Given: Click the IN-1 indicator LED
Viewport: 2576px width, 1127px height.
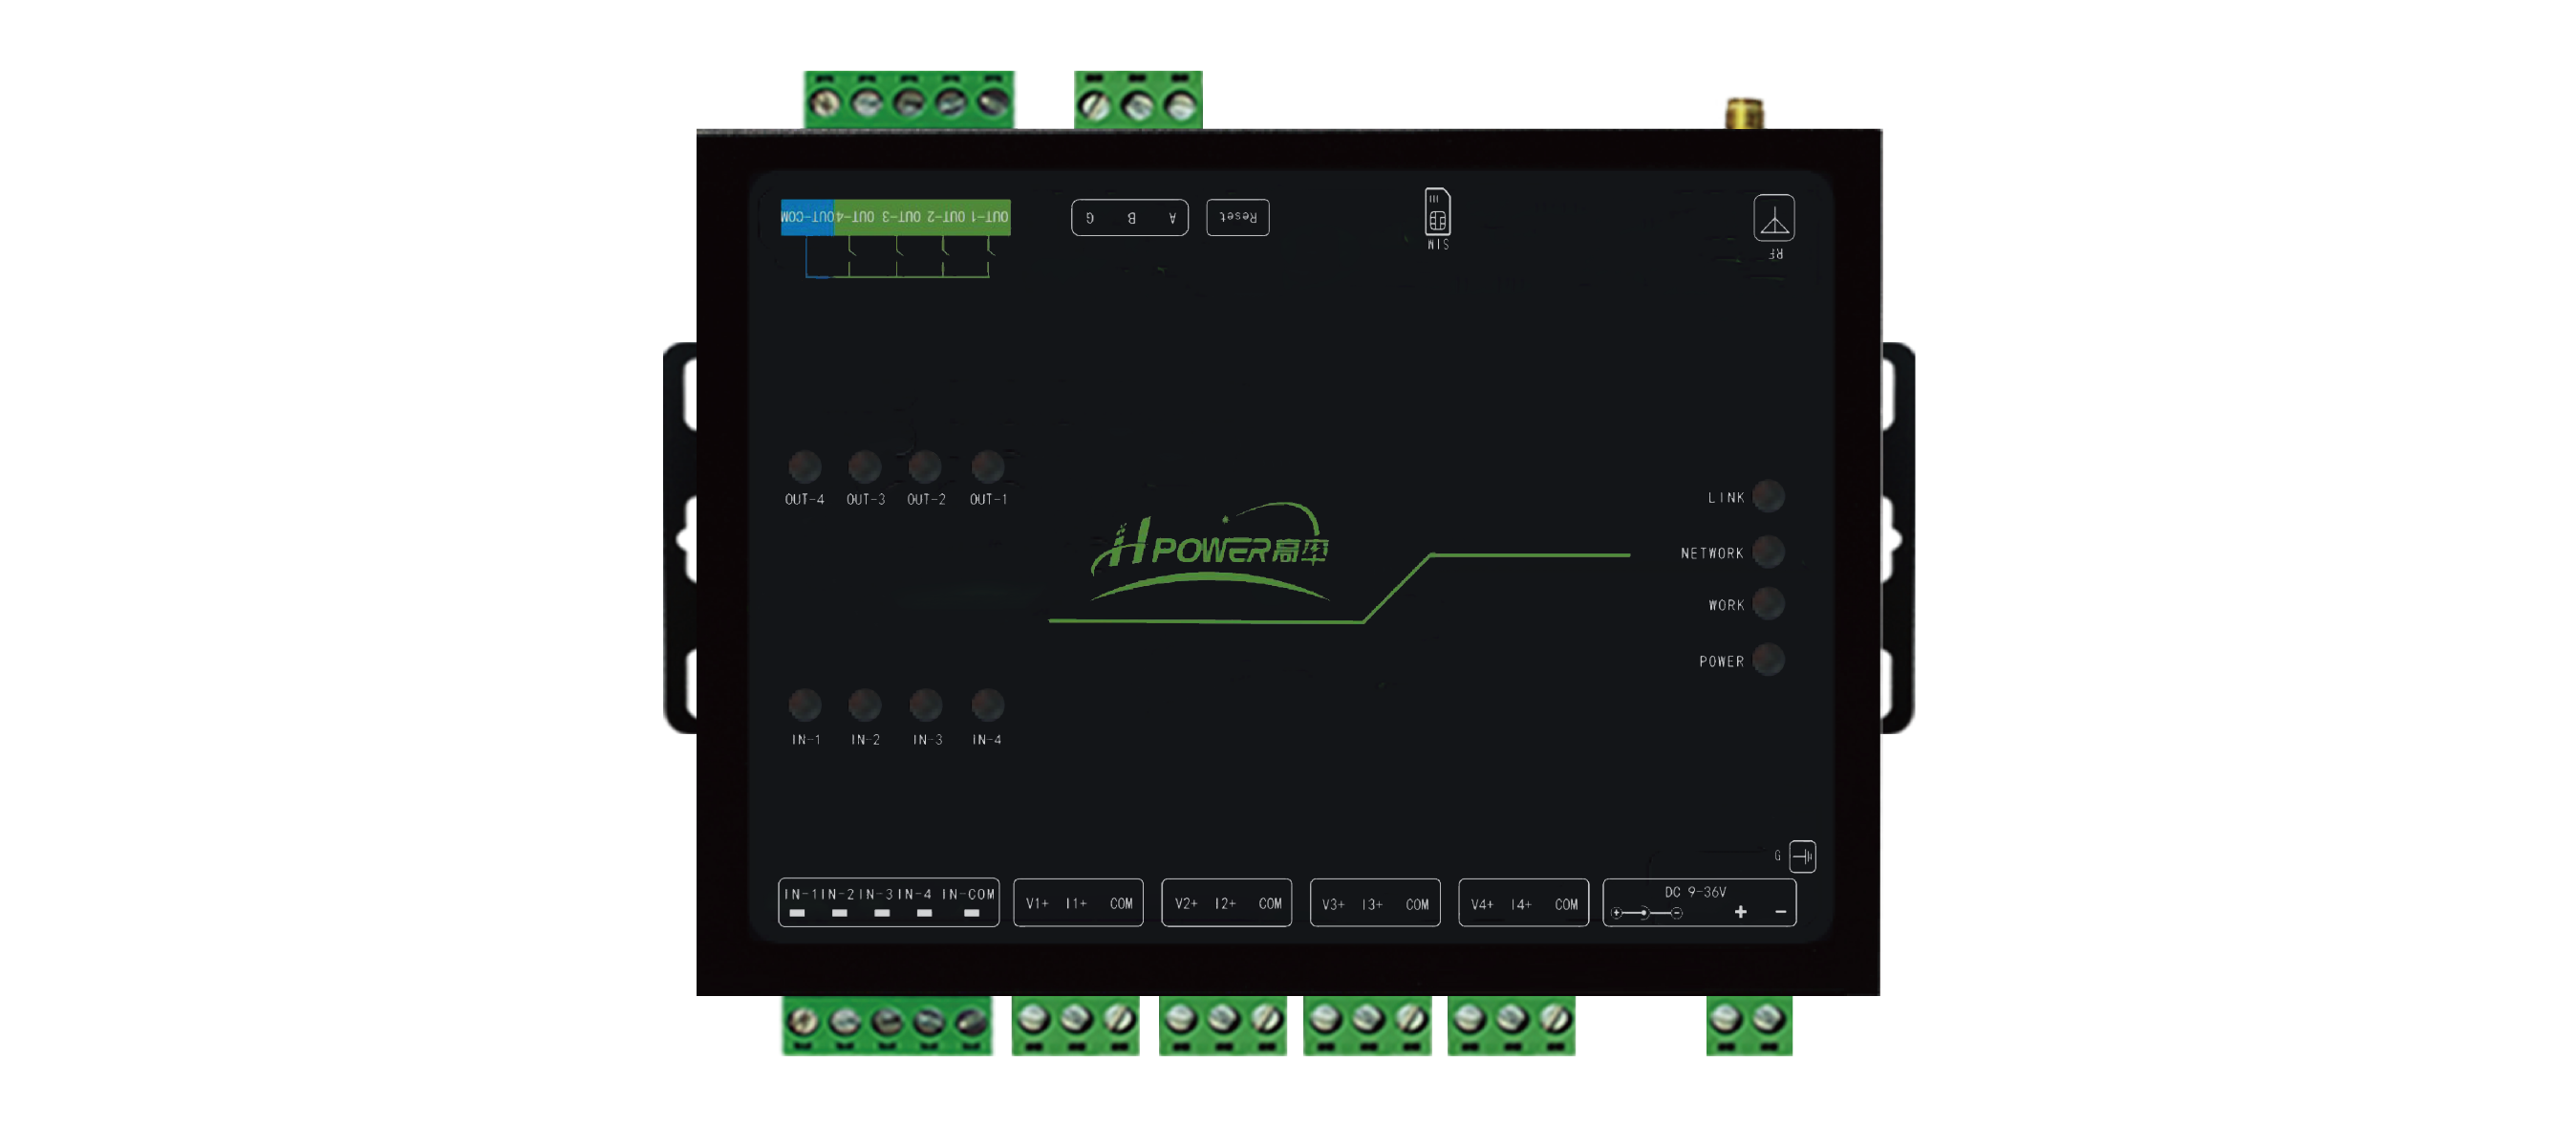Looking at the screenshot, I should tap(804, 705).
